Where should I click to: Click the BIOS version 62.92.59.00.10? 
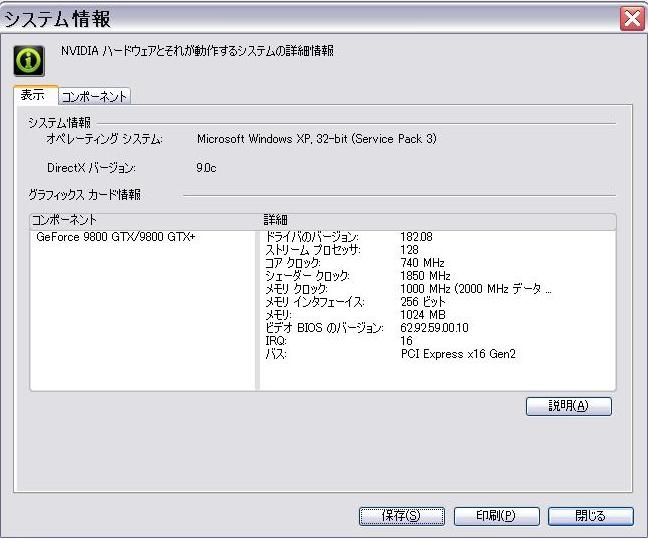(x=434, y=328)
